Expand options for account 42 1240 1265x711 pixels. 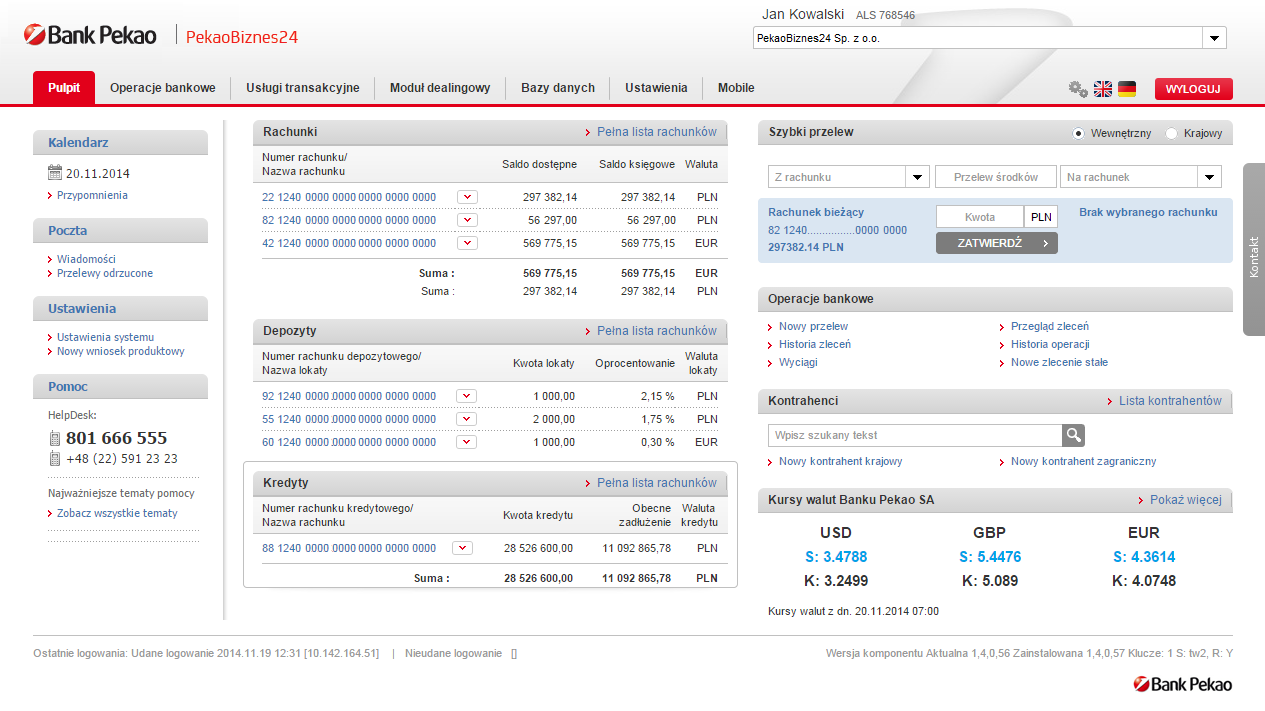click(467, 243)
